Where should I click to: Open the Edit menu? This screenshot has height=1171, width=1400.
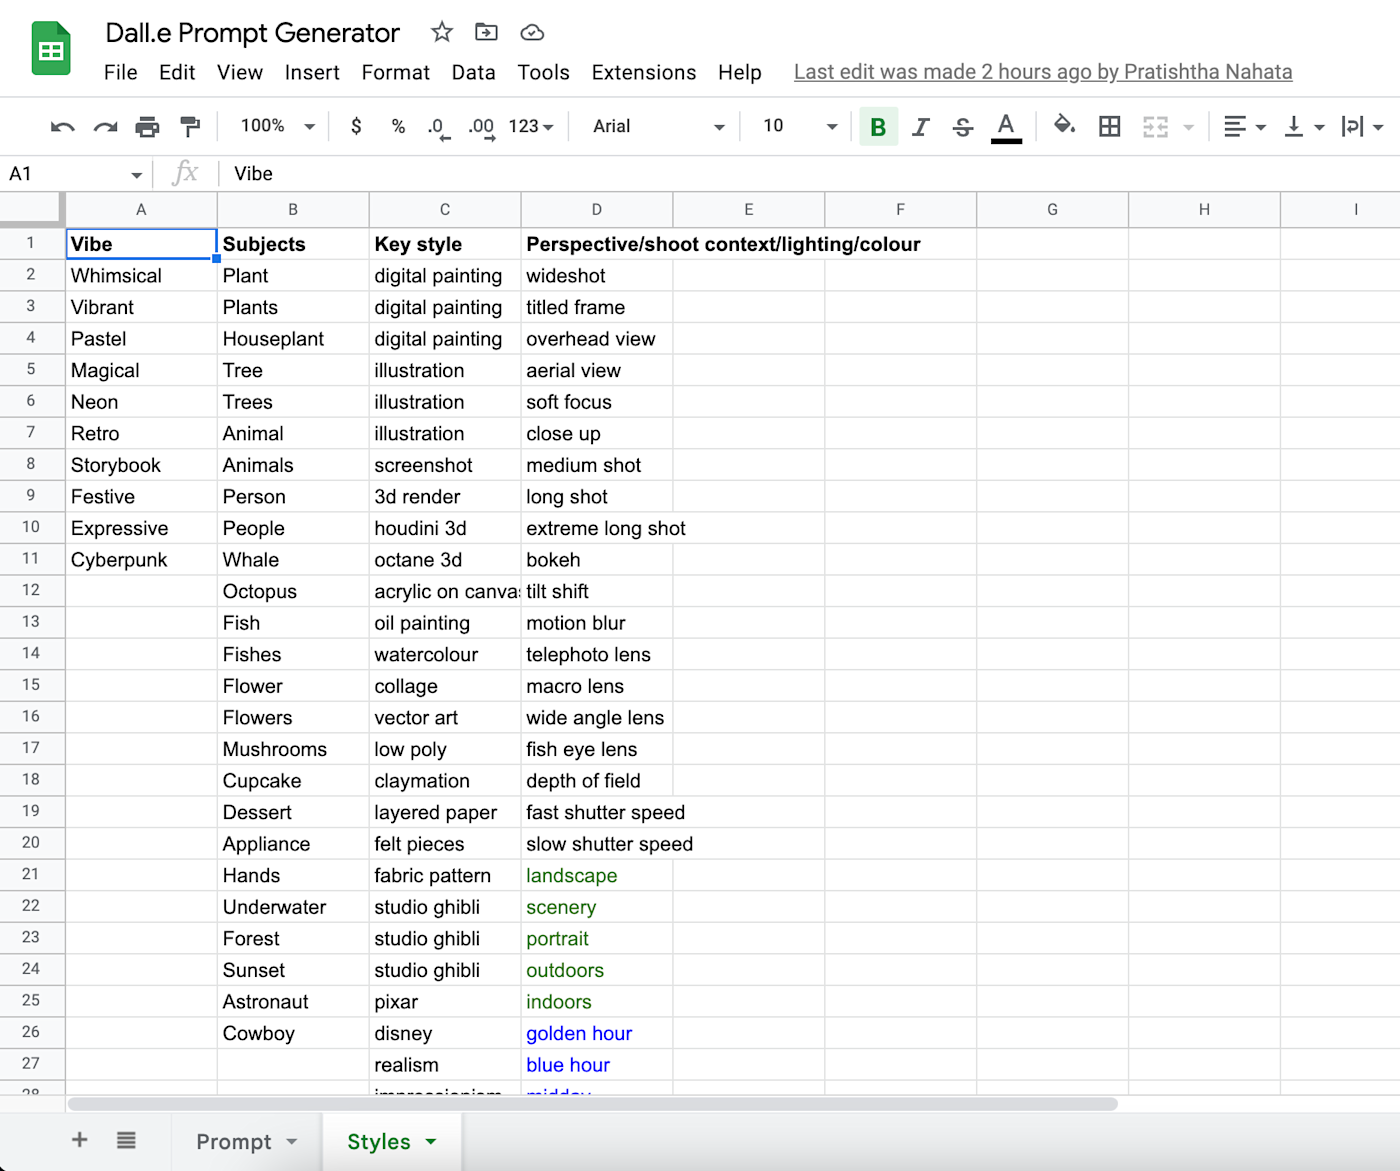(177, 72)
